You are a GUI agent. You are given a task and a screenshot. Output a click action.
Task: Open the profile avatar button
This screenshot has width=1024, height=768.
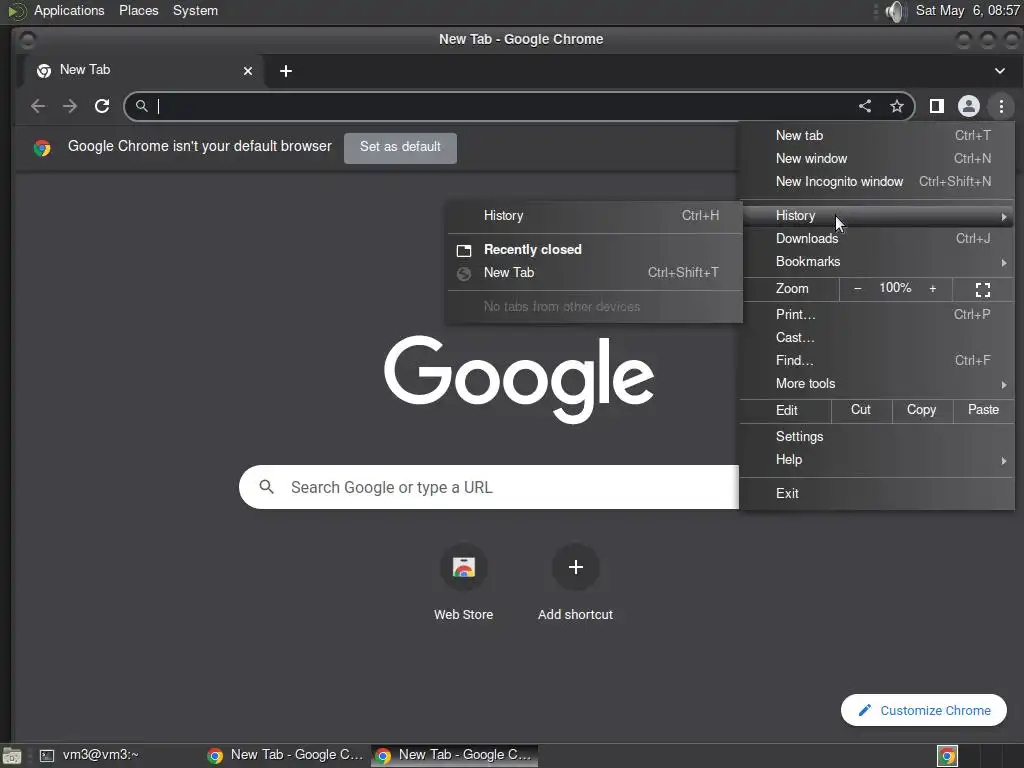(x=968, y=106)
